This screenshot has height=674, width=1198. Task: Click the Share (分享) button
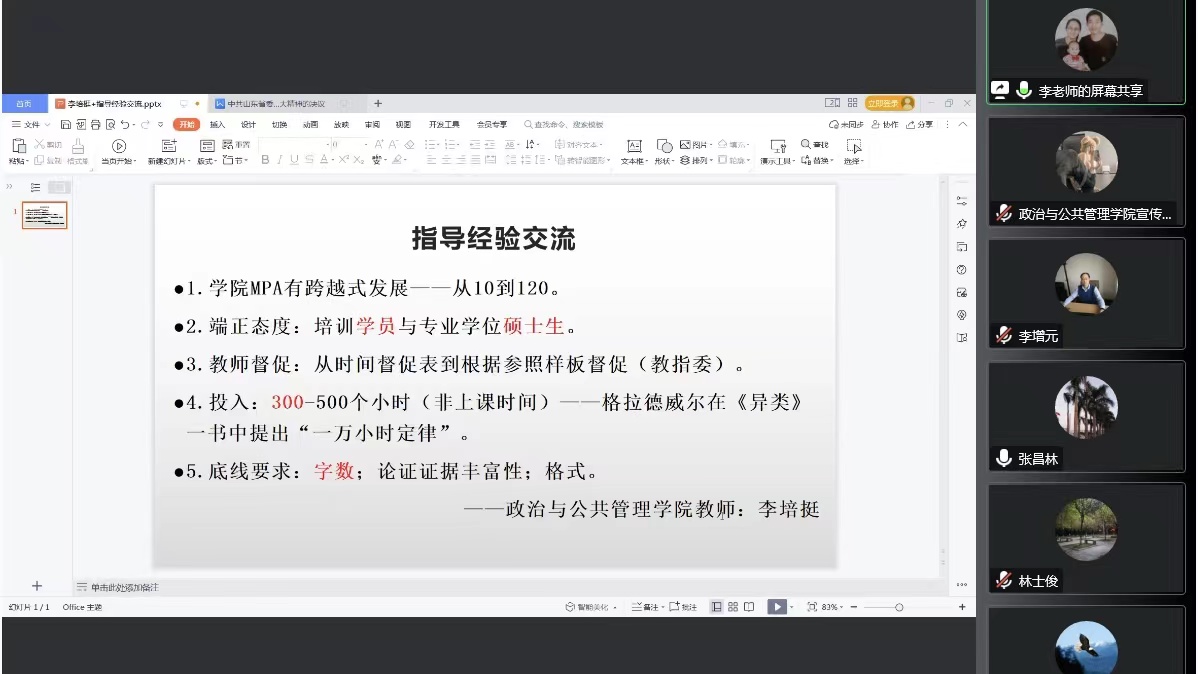920,125
